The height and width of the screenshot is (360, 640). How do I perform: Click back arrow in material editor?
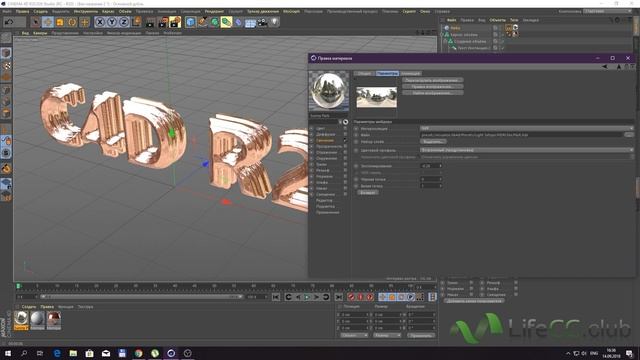[604, 67]
